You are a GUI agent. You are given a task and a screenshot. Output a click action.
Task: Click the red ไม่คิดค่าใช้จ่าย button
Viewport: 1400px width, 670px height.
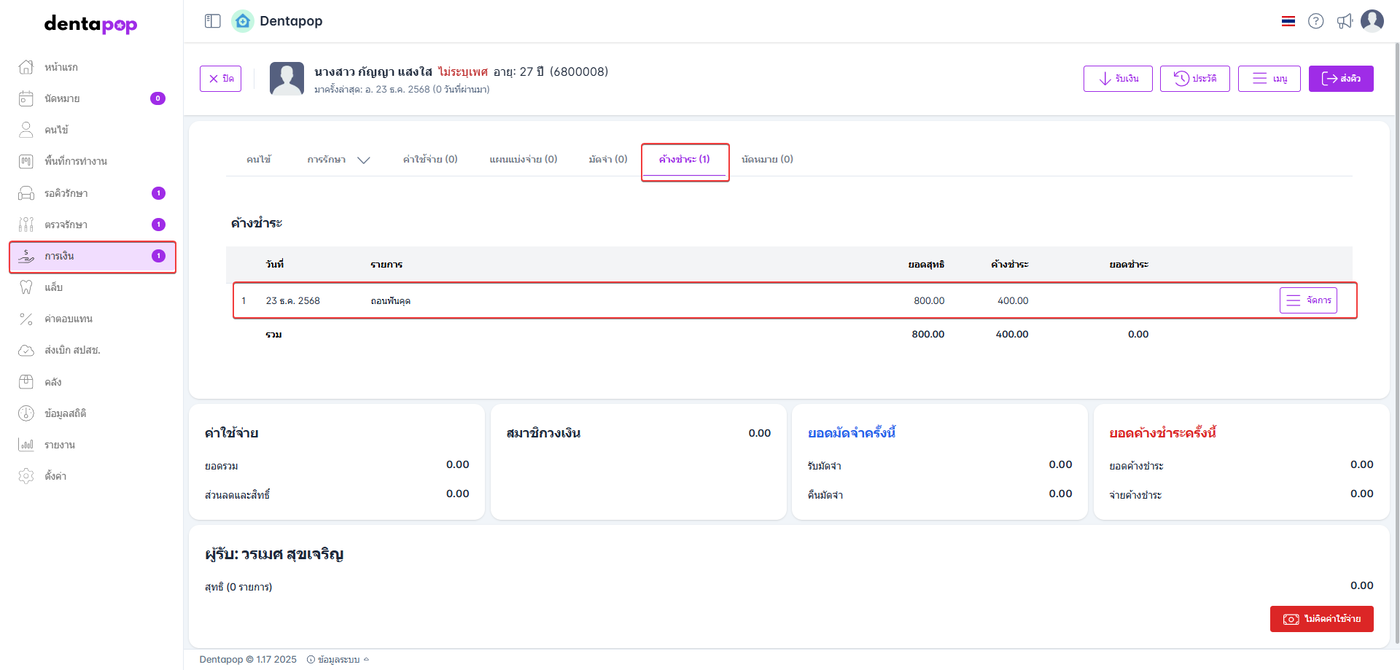pos(1322,619)
